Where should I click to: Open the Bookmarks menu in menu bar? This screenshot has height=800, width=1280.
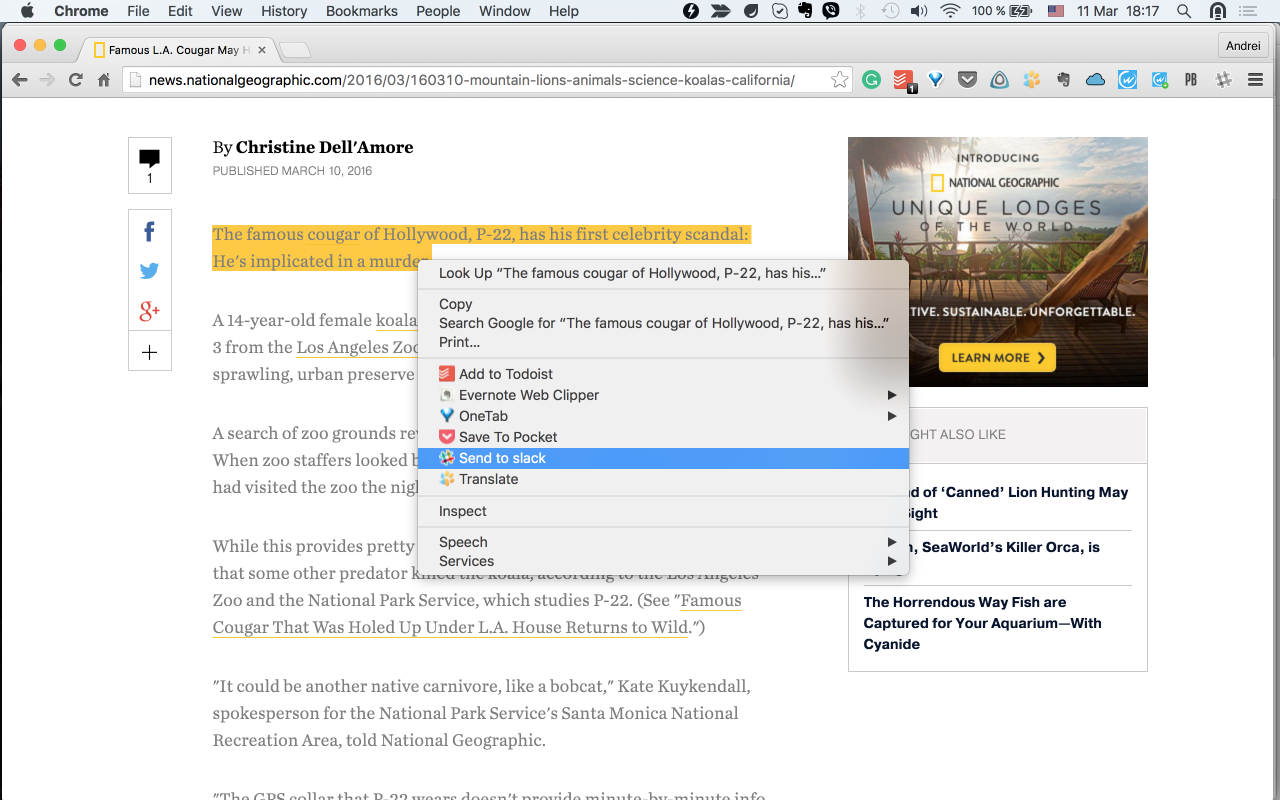point(361,11)
